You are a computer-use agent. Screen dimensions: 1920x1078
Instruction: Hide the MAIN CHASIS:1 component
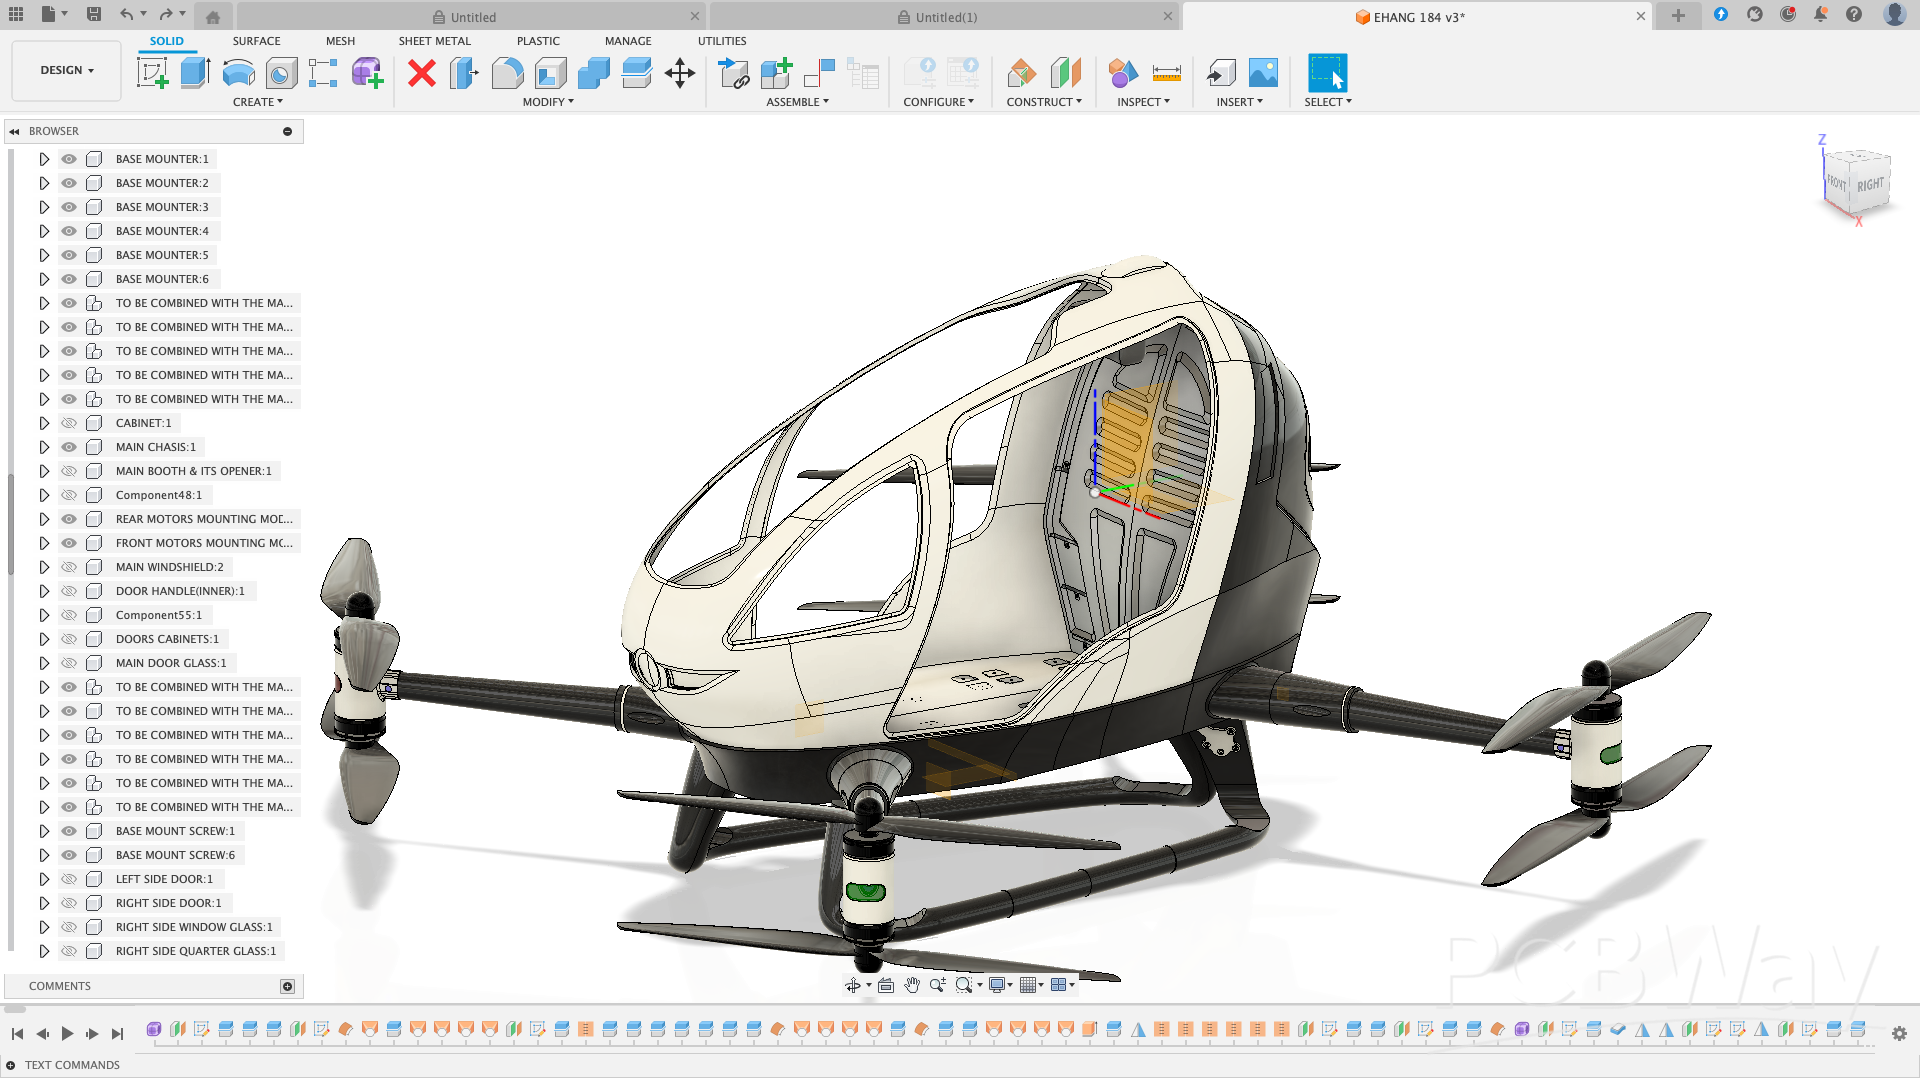69,447
